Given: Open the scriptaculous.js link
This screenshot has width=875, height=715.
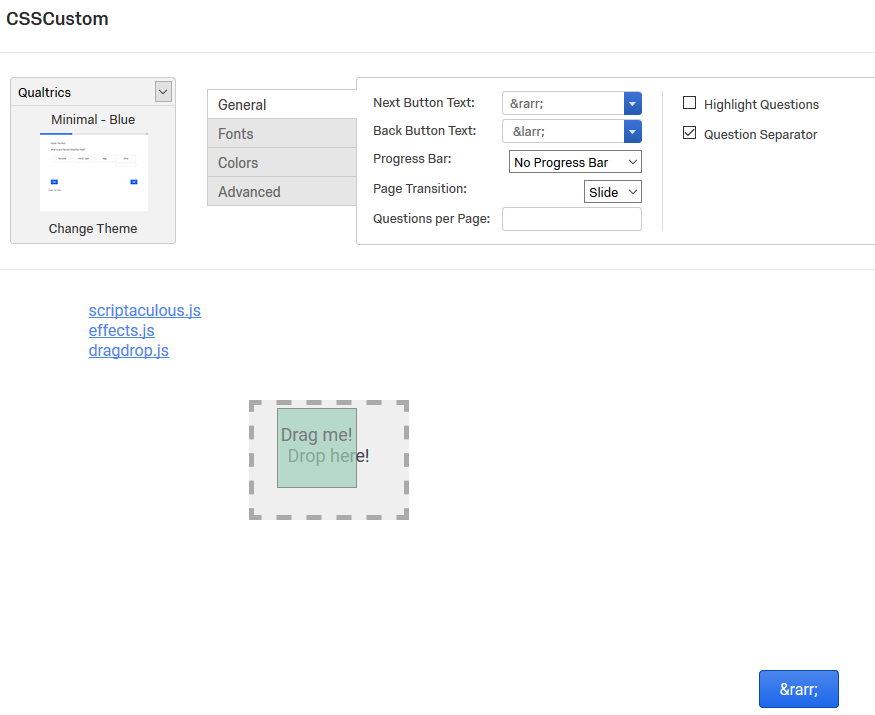Looking at the screenshot, I should (145, 310).
